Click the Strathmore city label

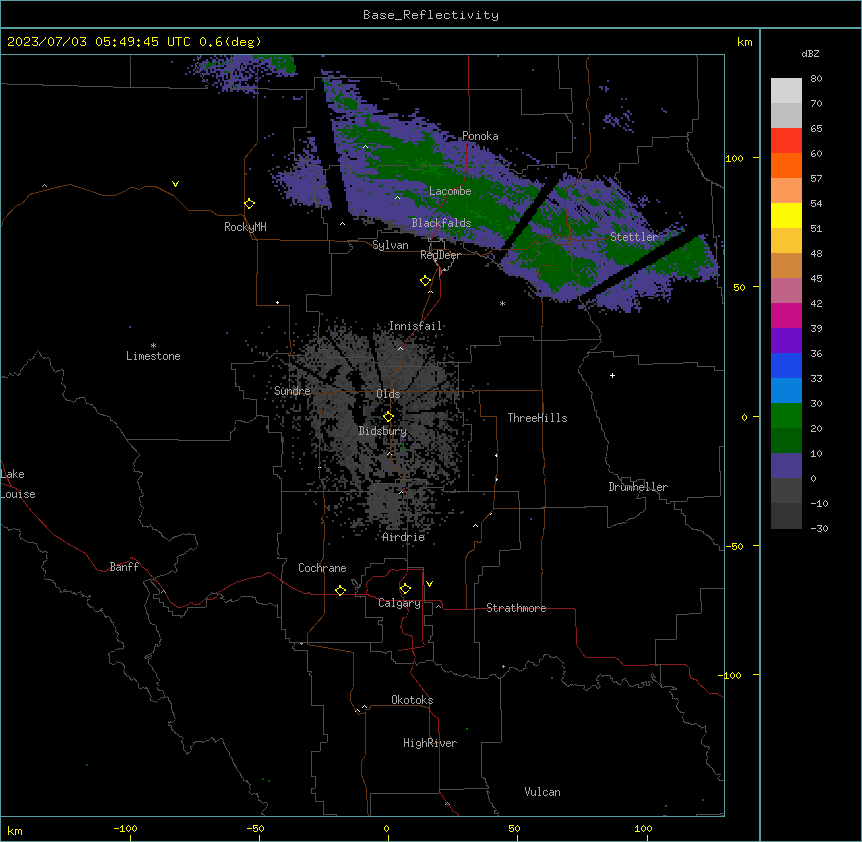click(516, 608)
